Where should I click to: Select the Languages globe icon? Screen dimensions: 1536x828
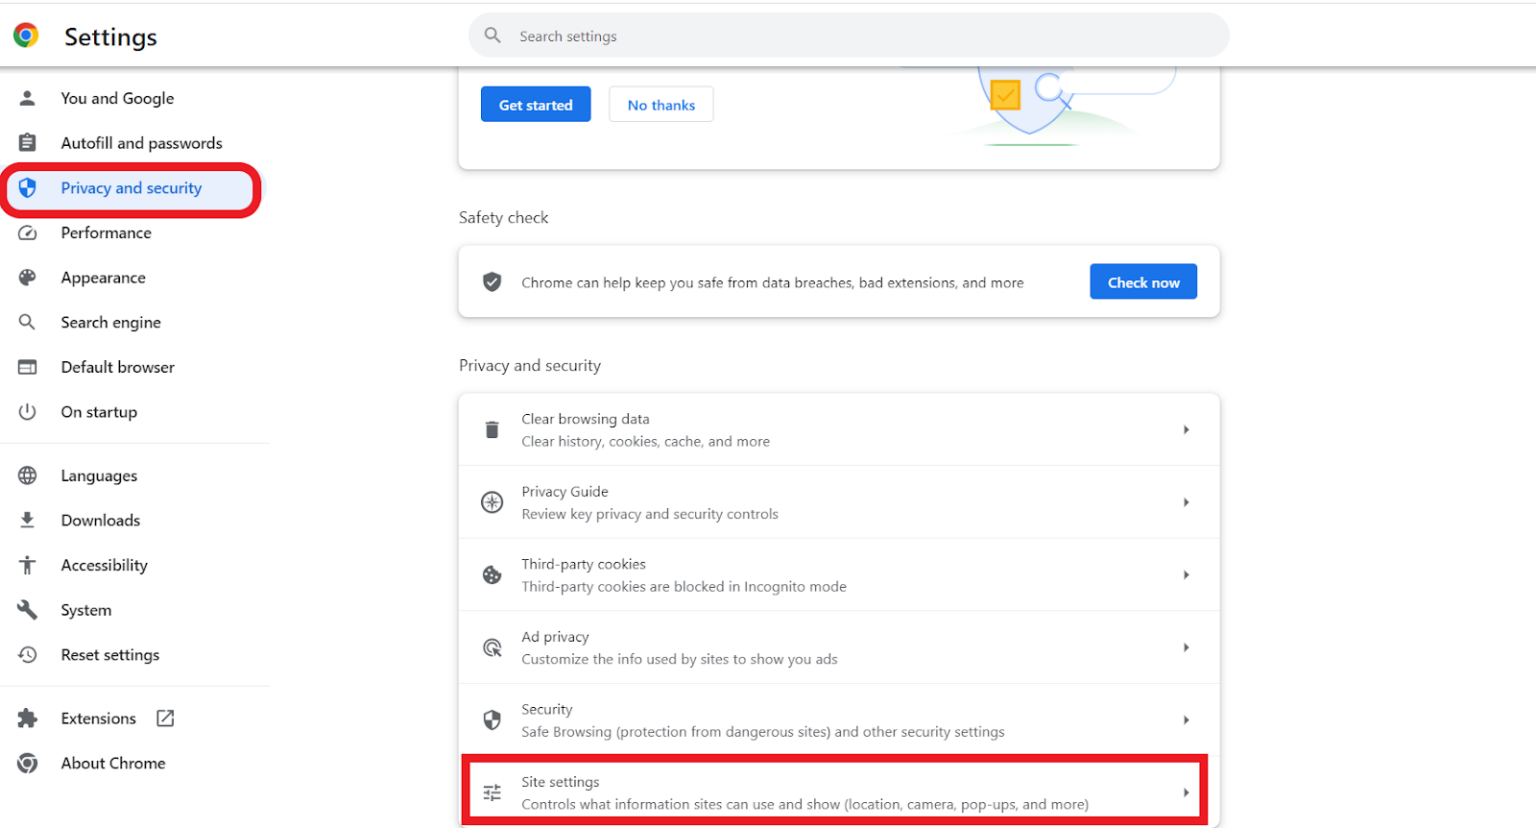click(29, 475)
